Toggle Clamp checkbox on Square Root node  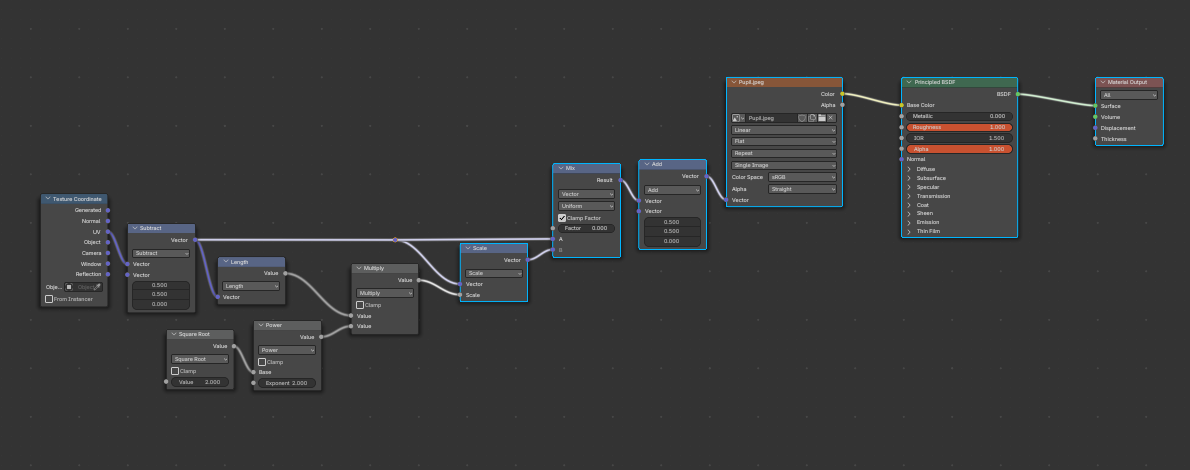[175, 371]
